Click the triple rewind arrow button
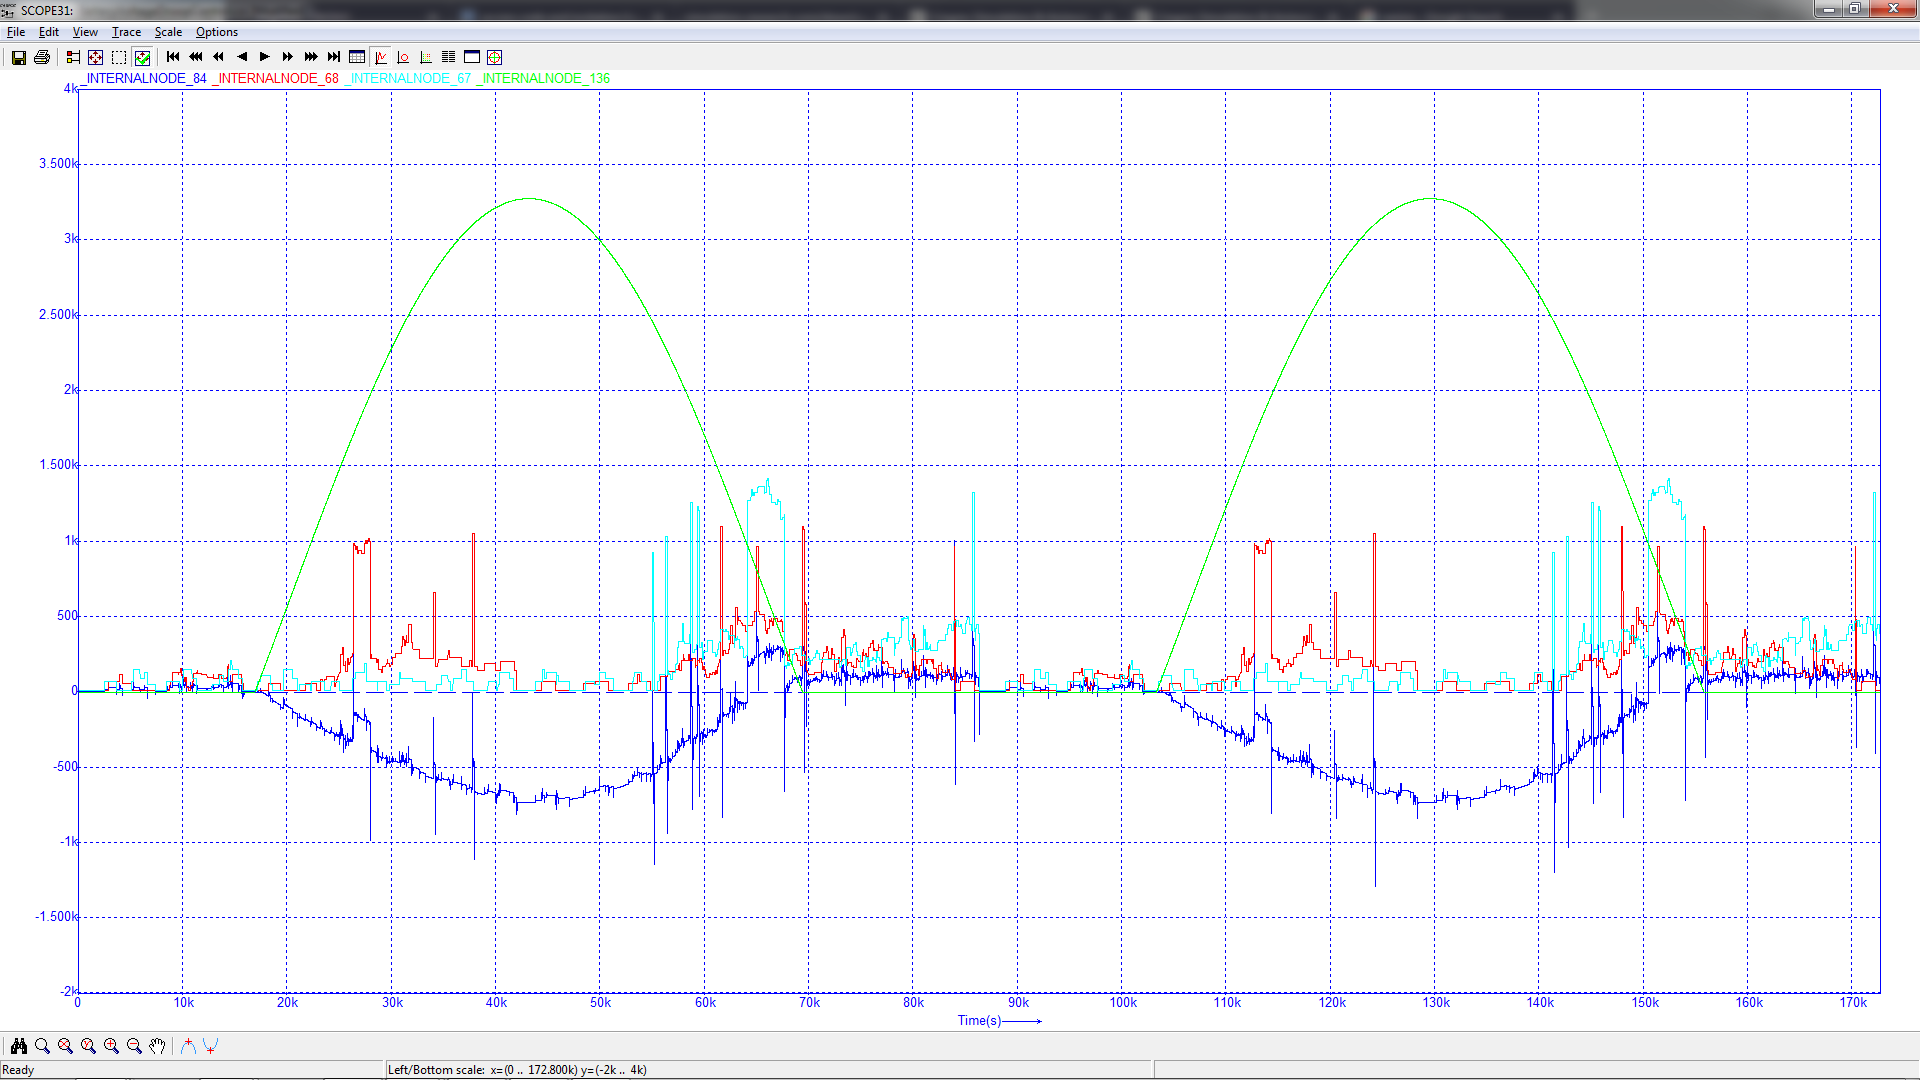The height and width of the screenshot is (1080, 1920). pyautogui.click(x=196, y=57)
